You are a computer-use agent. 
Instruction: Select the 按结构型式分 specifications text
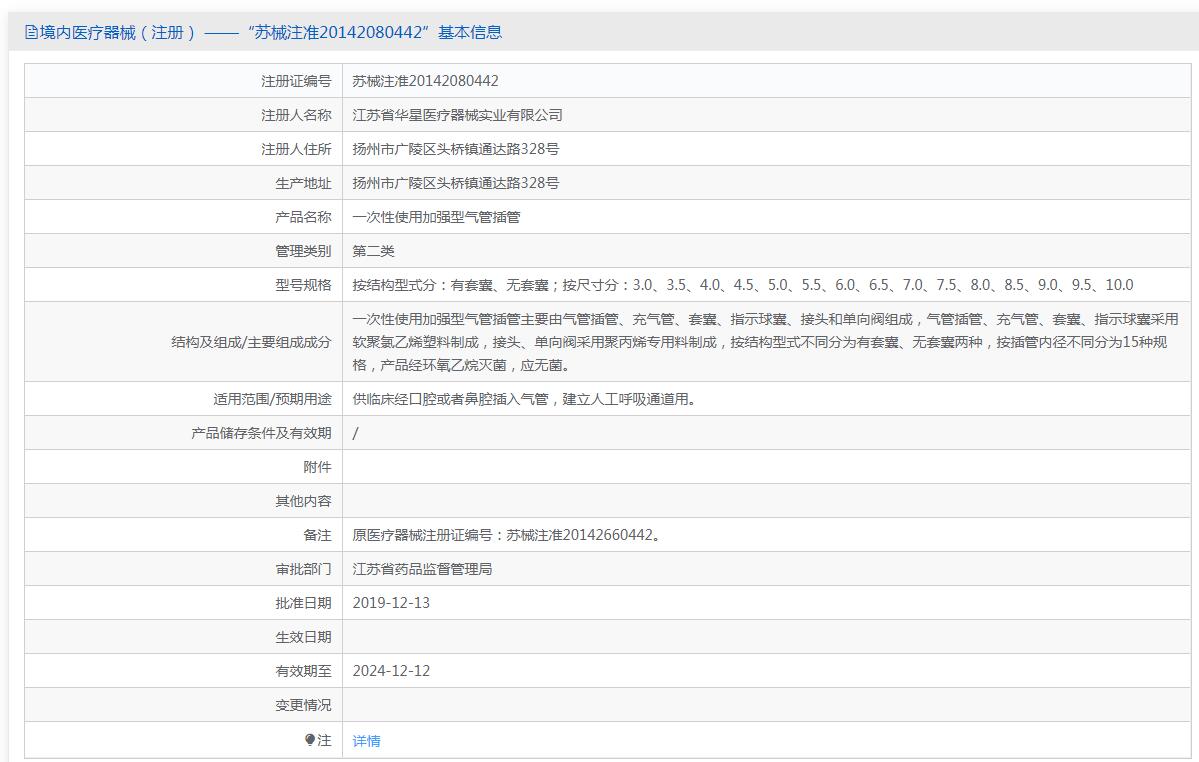point(742,285)
